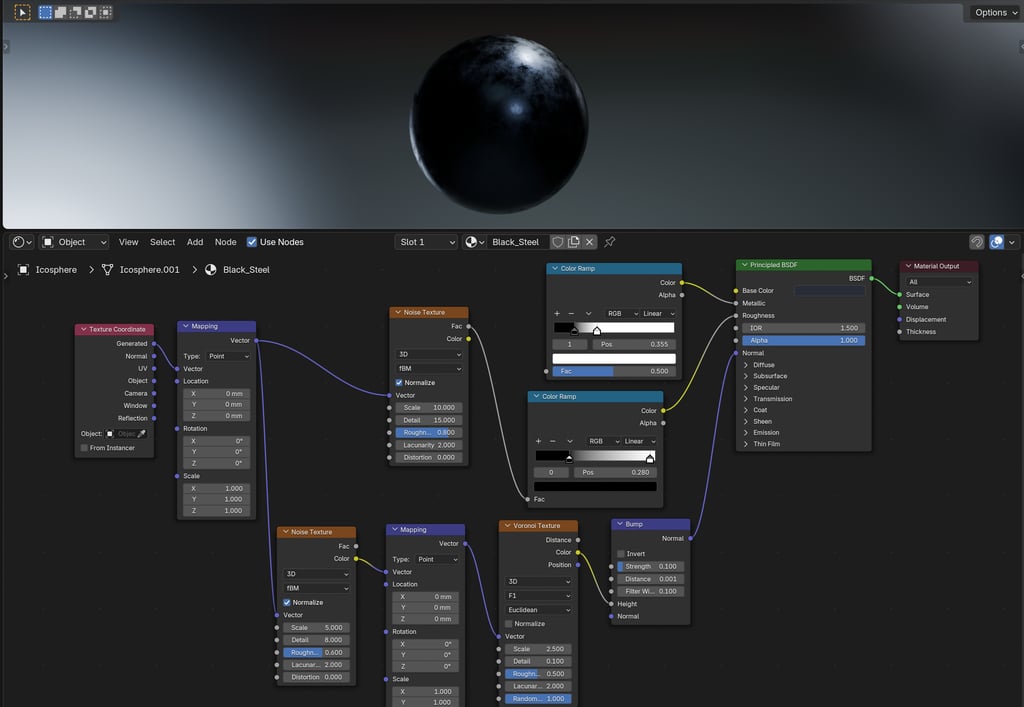
Task: Adjust the Alpha slider in Principled BSDF
Action: [803, 340]
